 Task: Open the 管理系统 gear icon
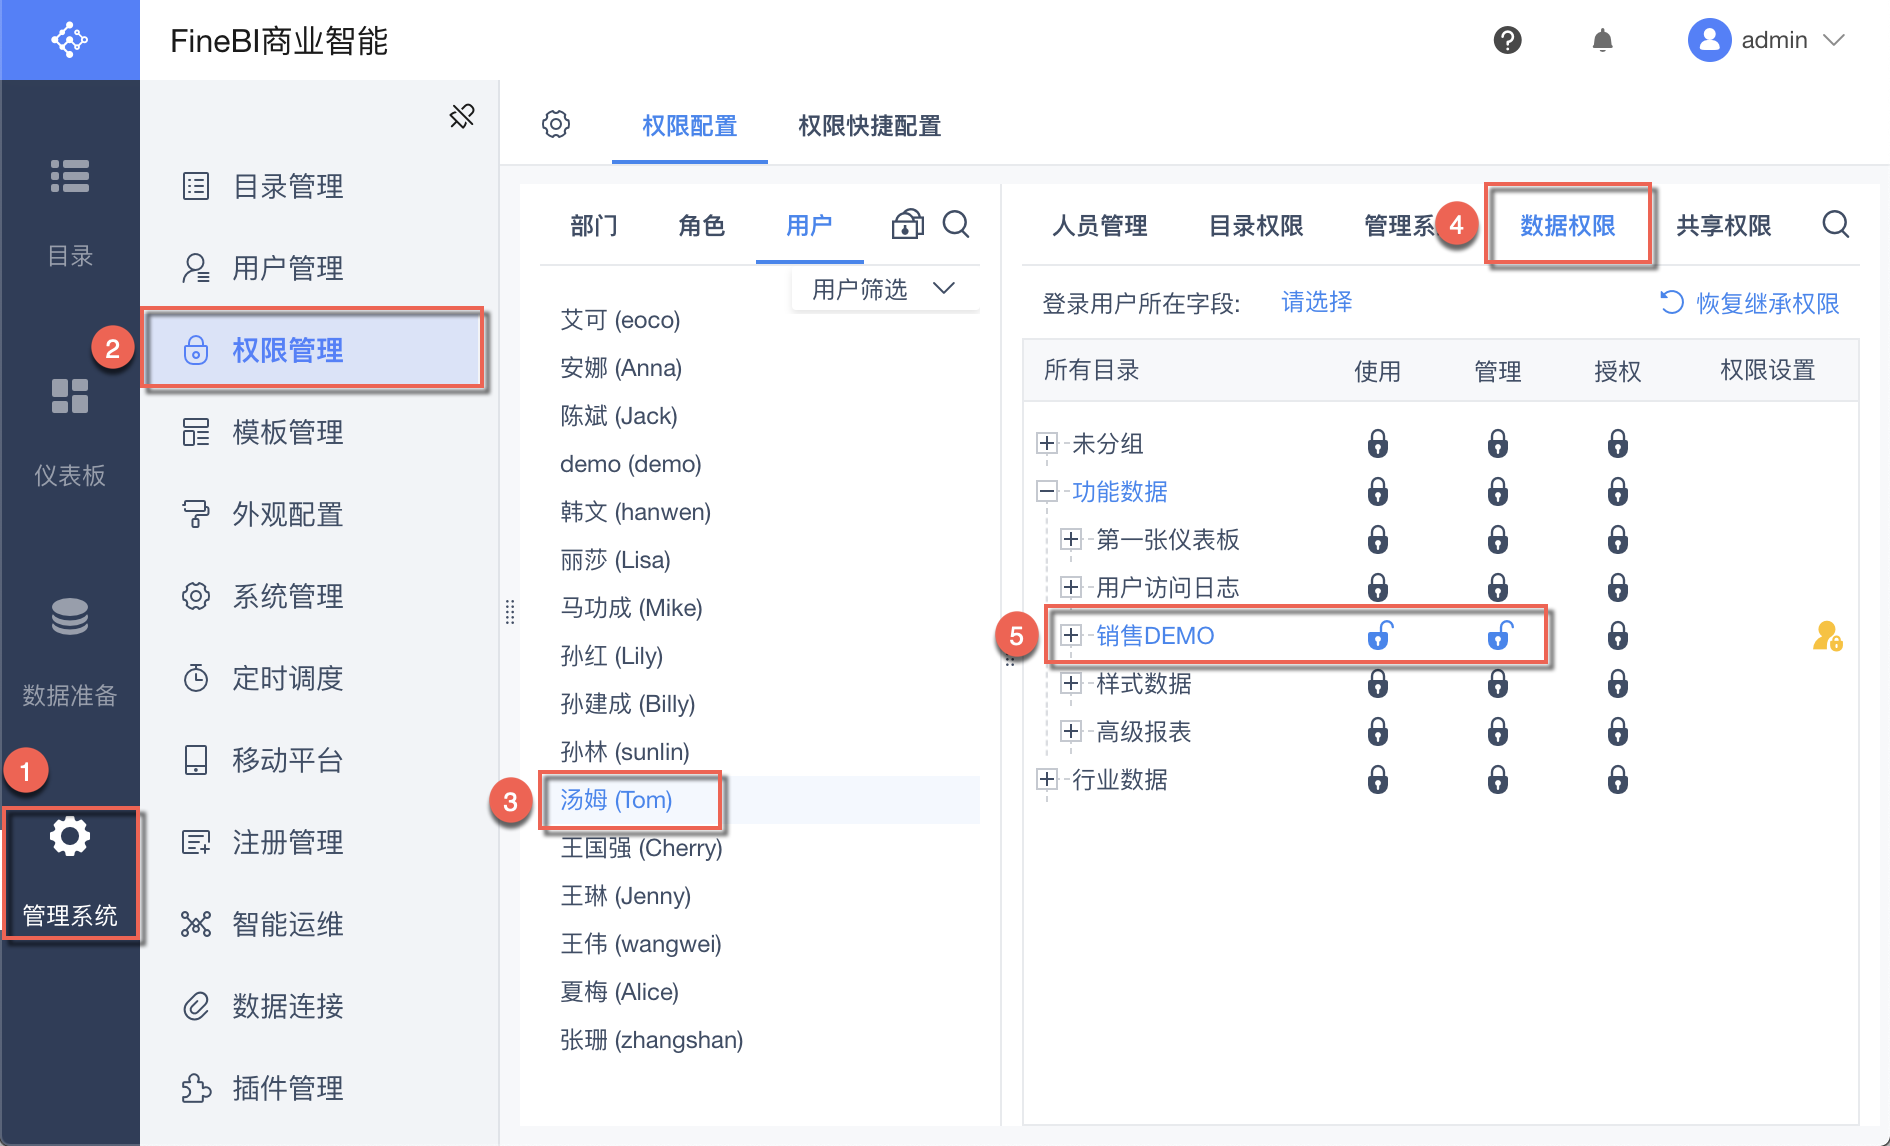[70, 836]
